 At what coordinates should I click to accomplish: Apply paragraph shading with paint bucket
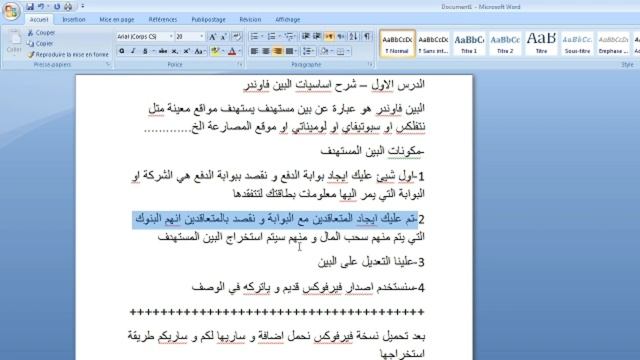[324, 51]
